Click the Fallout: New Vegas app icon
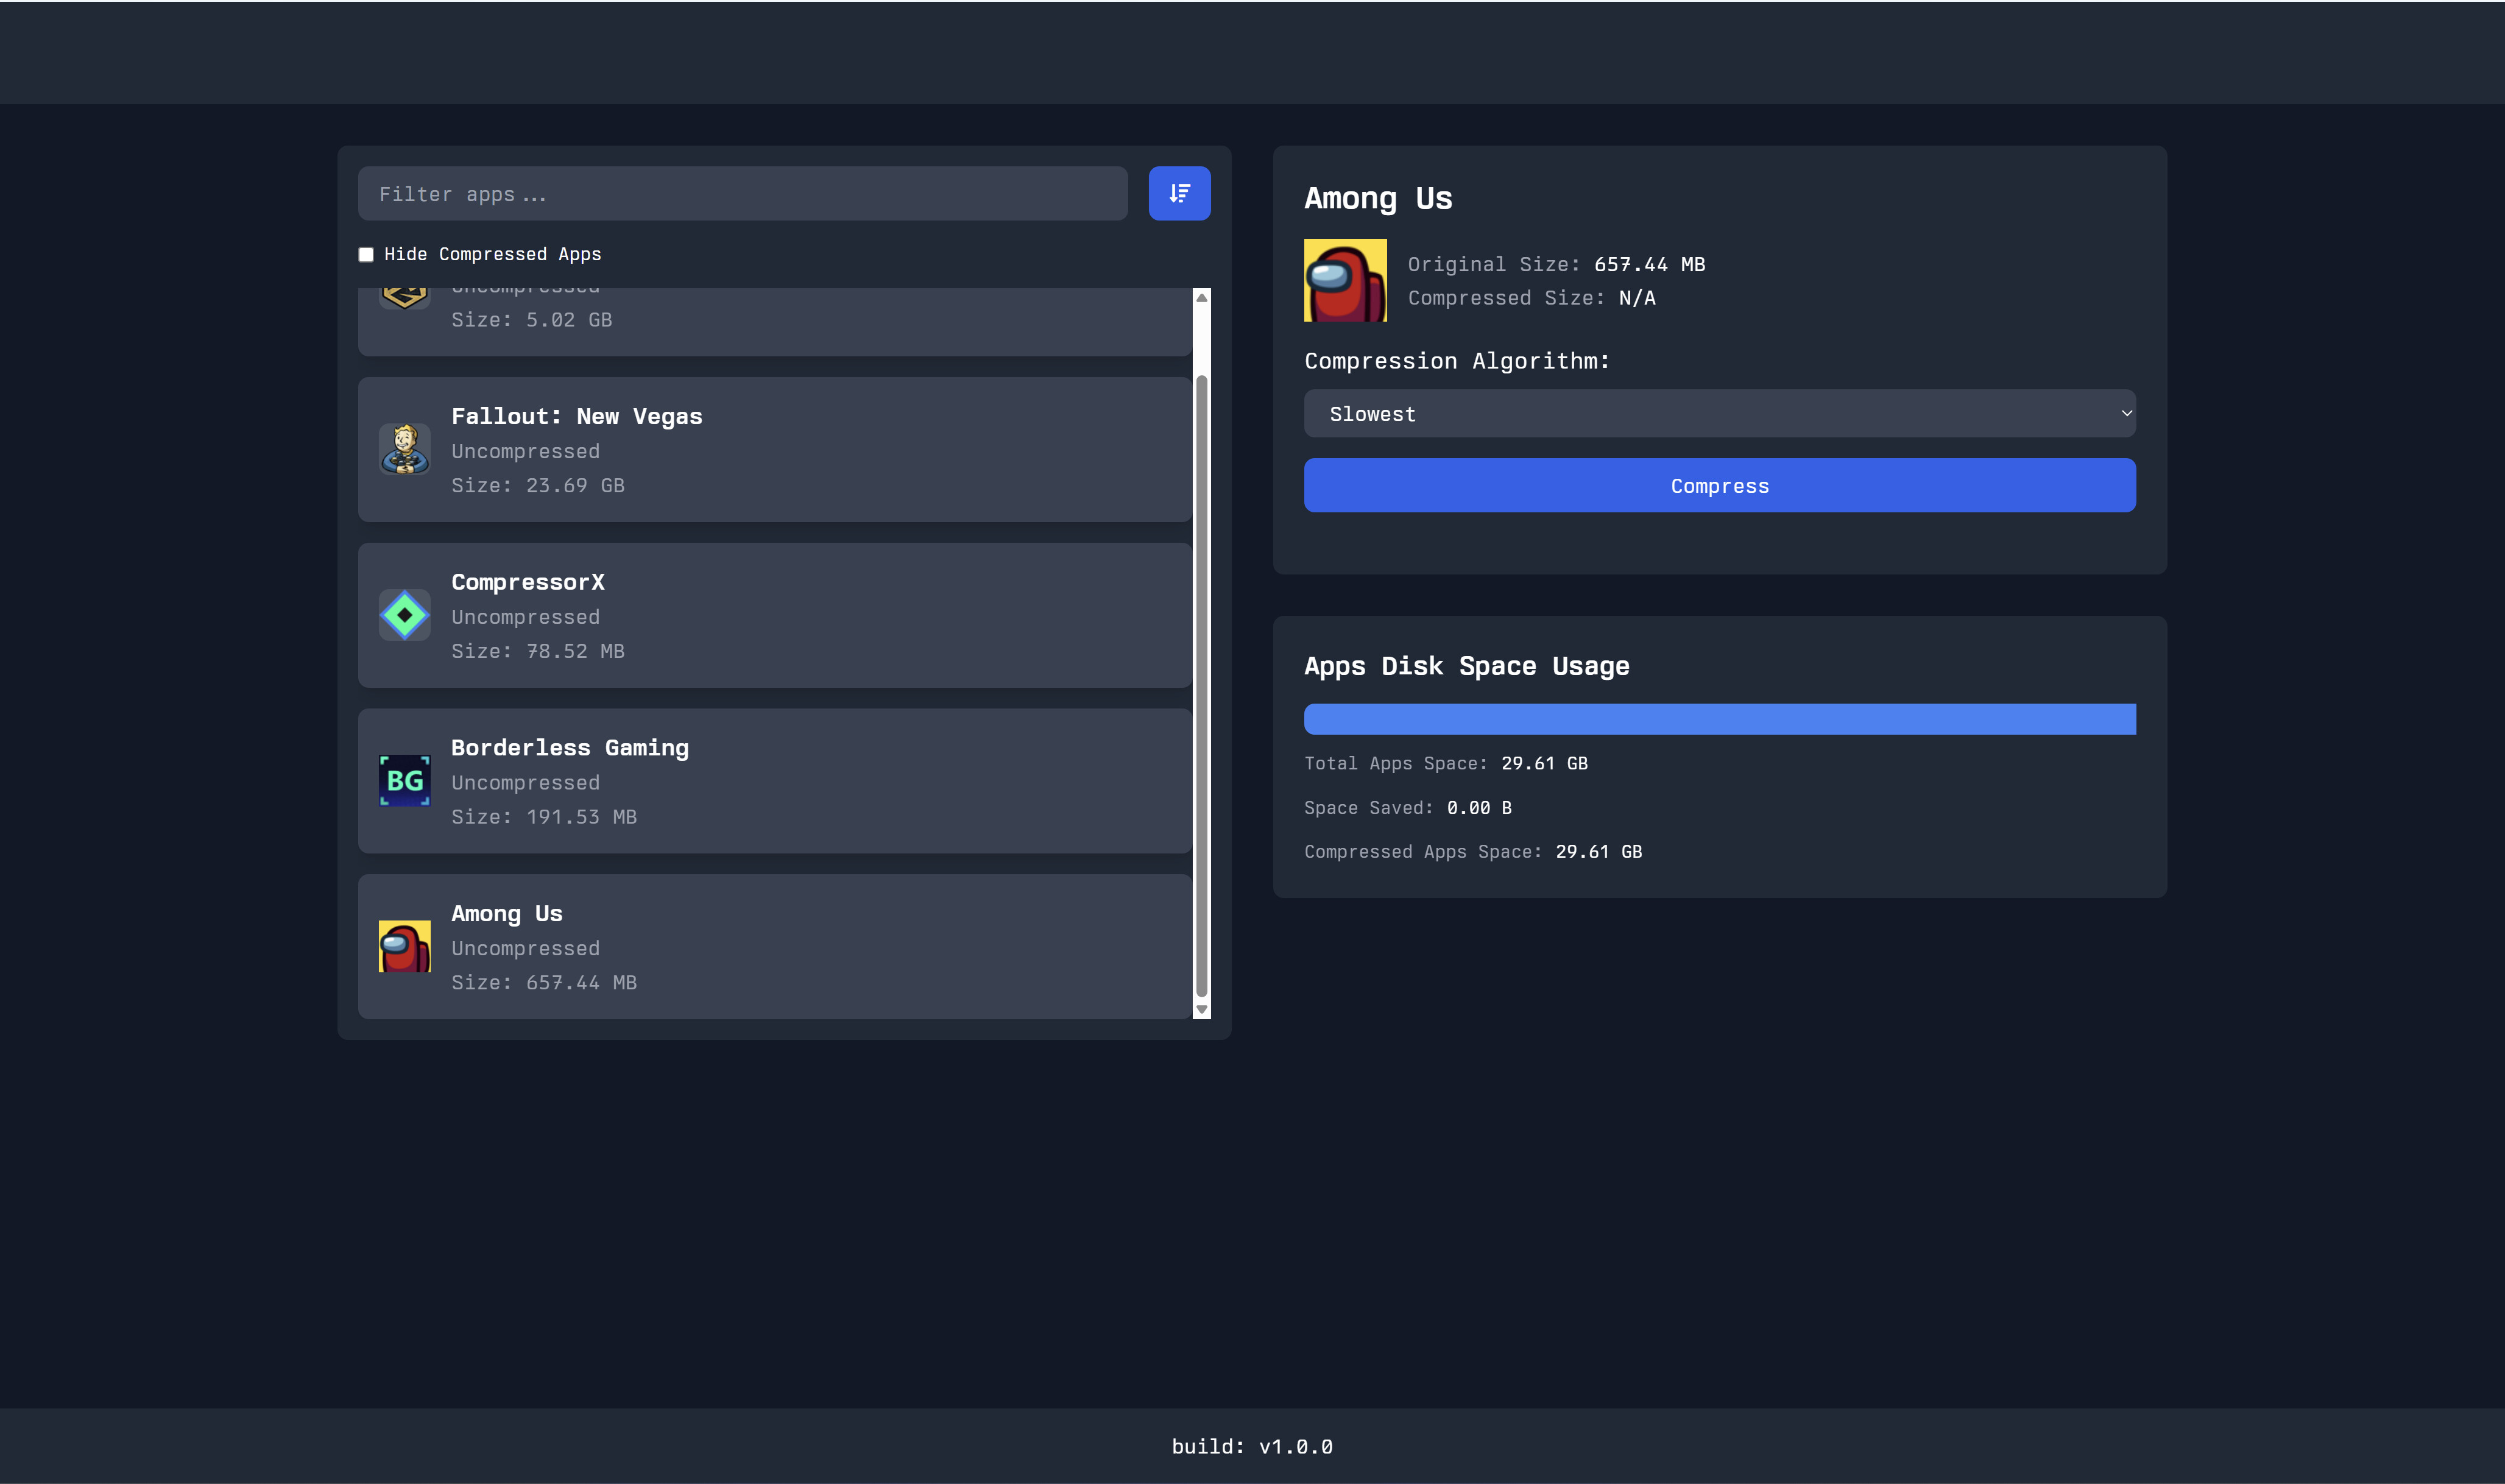 (404, 449)
